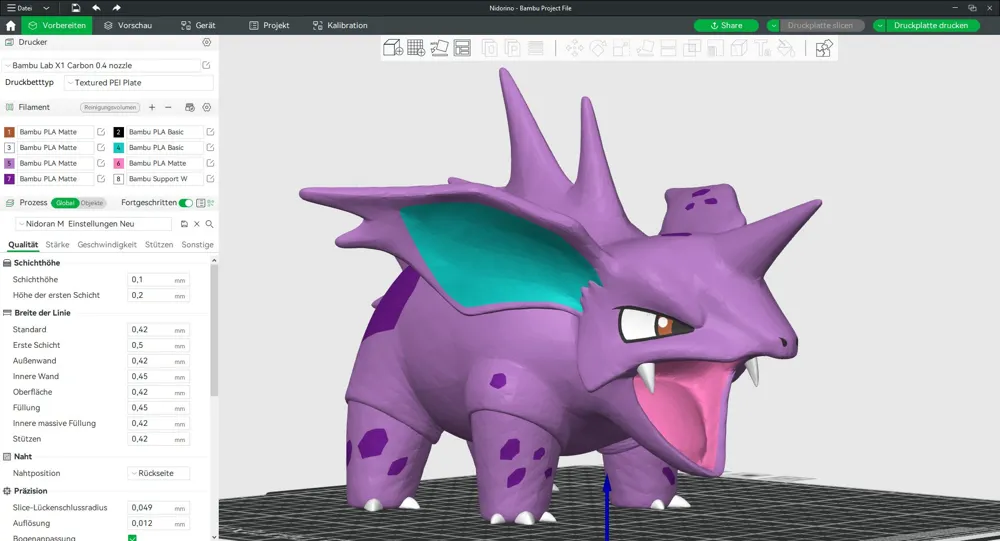The width and height of the screenshot is (1000, 541).
Task: Open the filament settings gear icon
Action: pos(207,107)
